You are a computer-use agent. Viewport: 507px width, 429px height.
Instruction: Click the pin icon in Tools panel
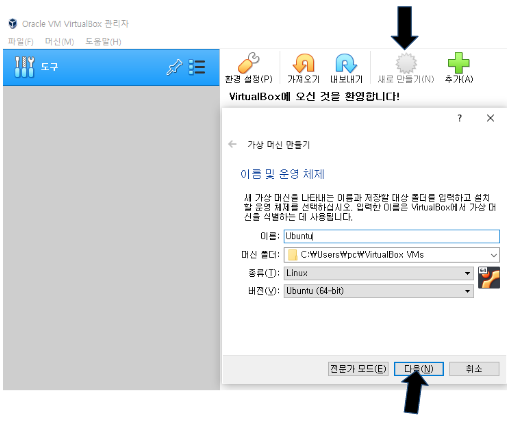174,67
